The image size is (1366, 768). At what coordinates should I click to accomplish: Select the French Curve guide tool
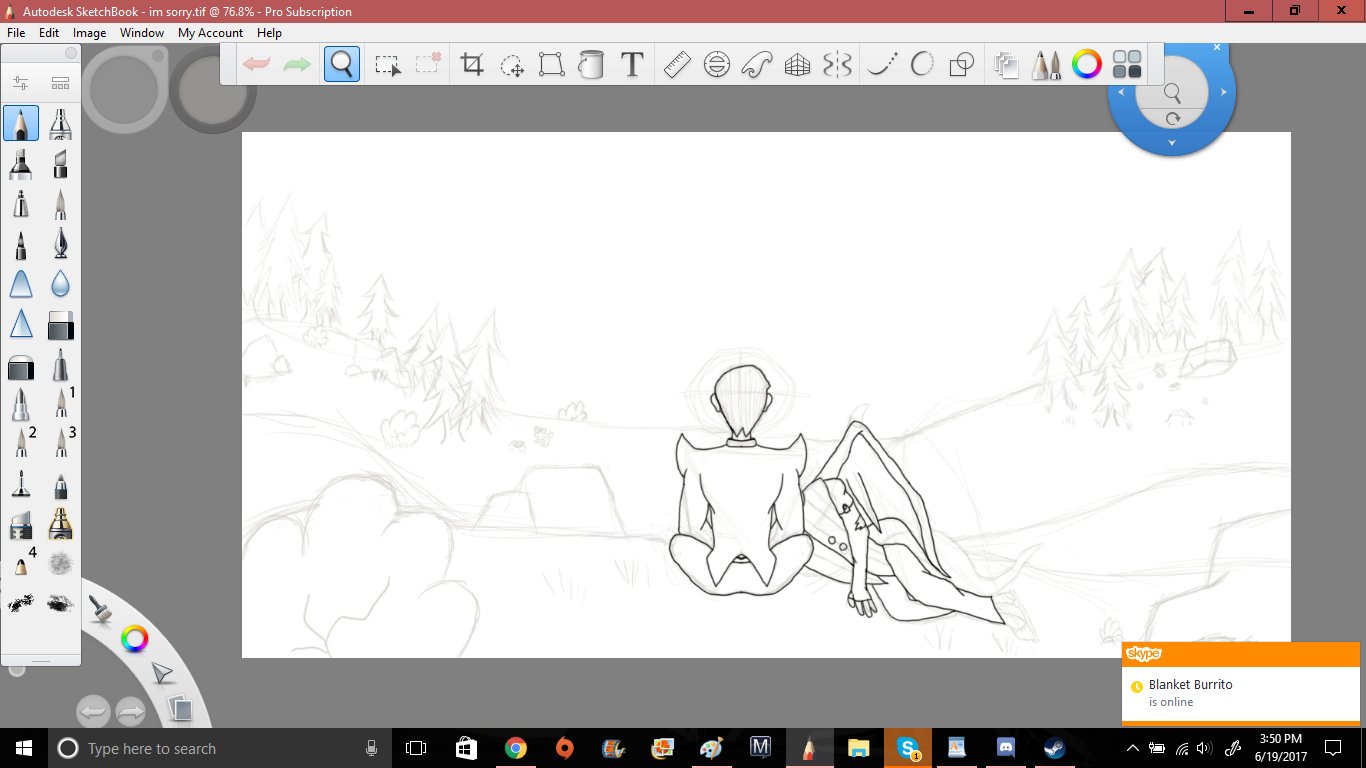pos(757,65)
